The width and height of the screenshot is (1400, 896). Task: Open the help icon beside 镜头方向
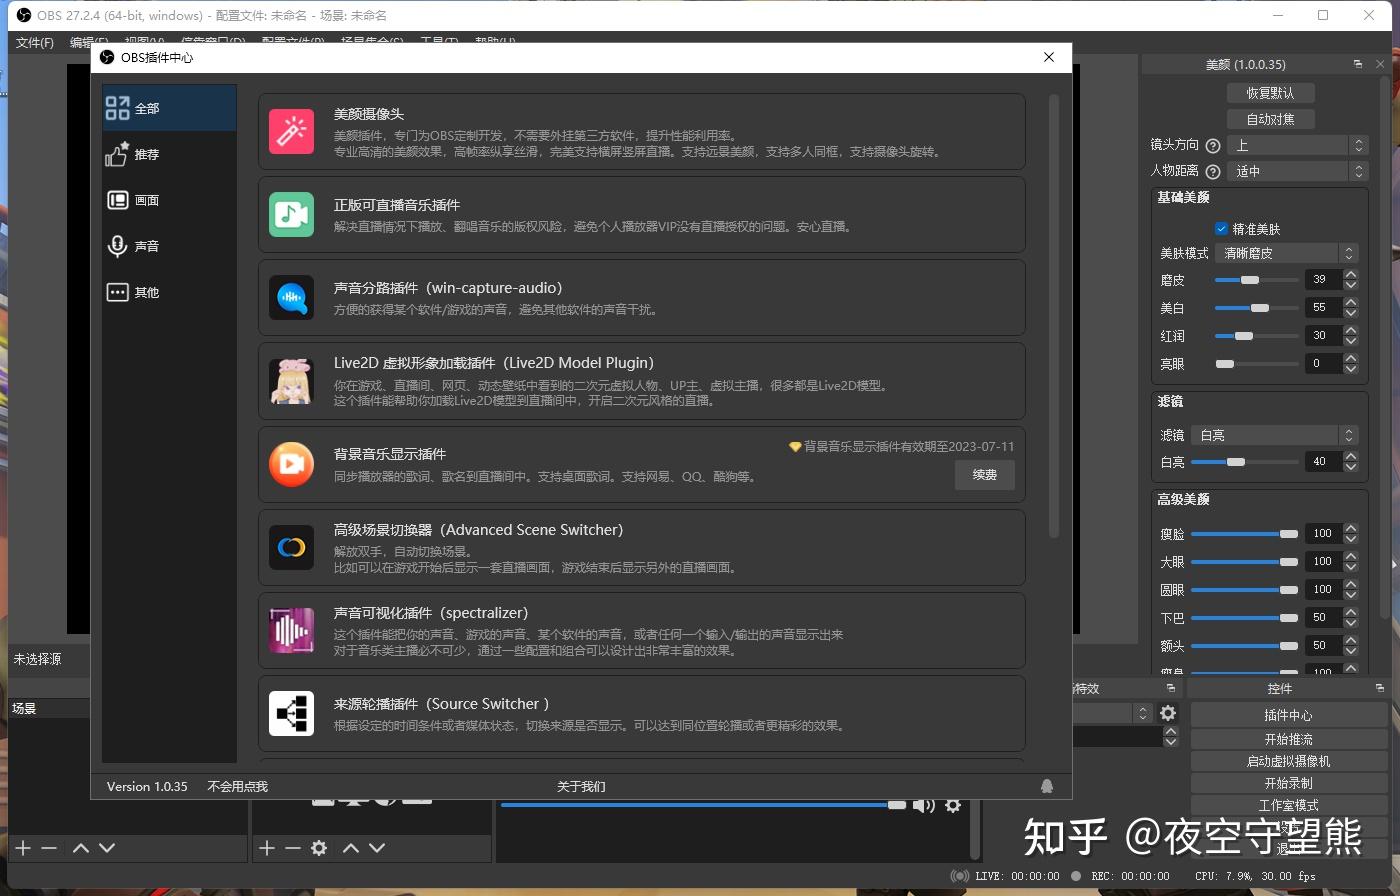pyautogui.click(x=1213, y=145)
